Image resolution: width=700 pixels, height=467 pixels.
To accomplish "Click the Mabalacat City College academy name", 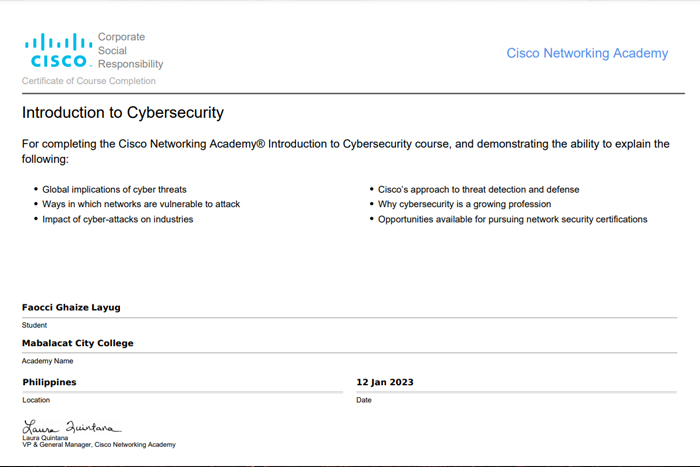I will [78, 344].
